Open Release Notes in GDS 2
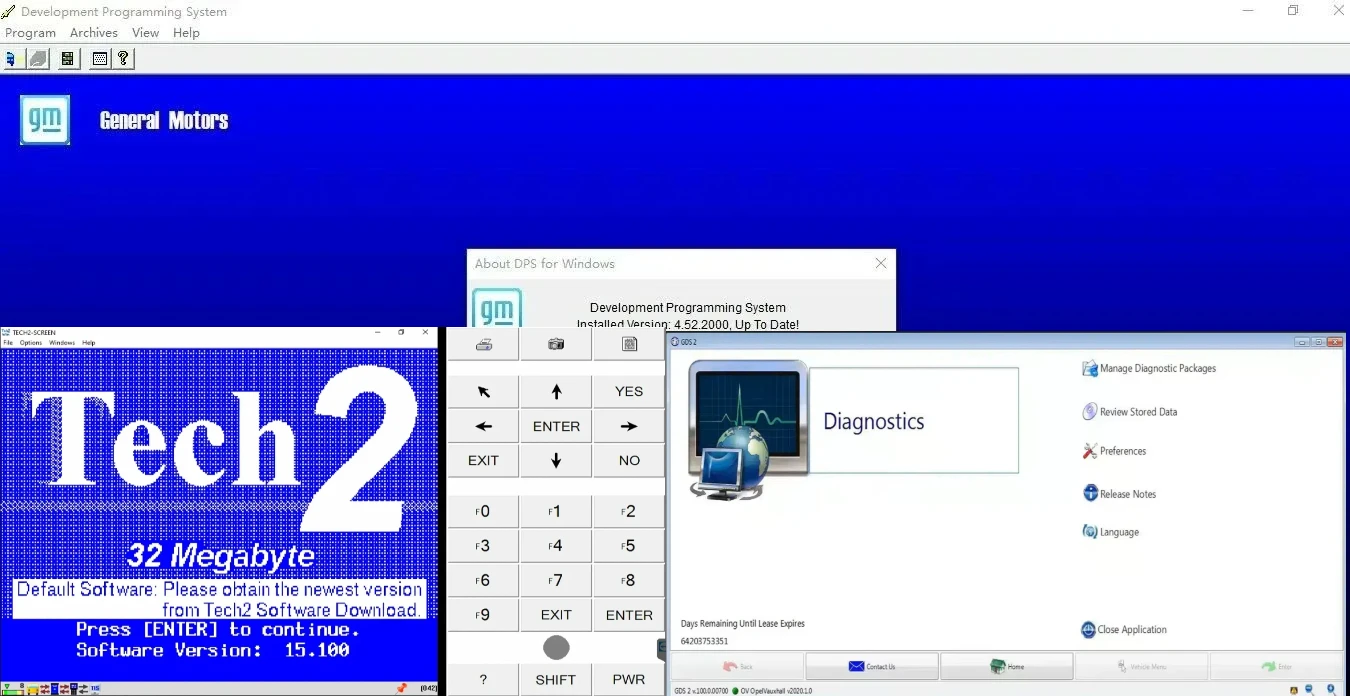Viewport: 1350px width, 696px height. coord(1119,494)
